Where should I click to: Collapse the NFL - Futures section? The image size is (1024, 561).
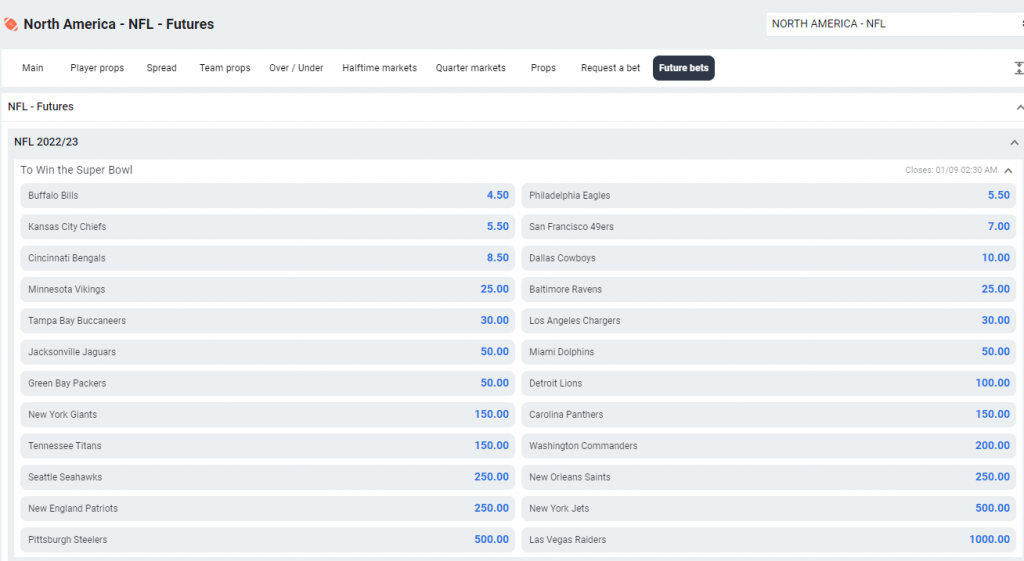pos(1019,107)
